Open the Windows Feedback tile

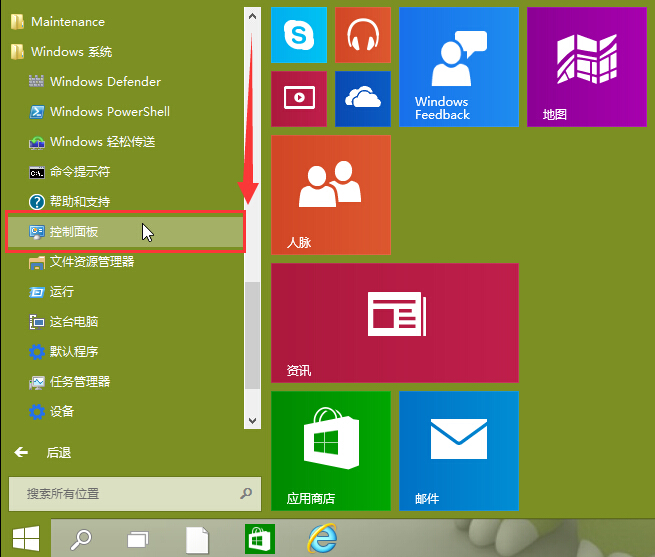pyautogui.click(x=458, y=67)
